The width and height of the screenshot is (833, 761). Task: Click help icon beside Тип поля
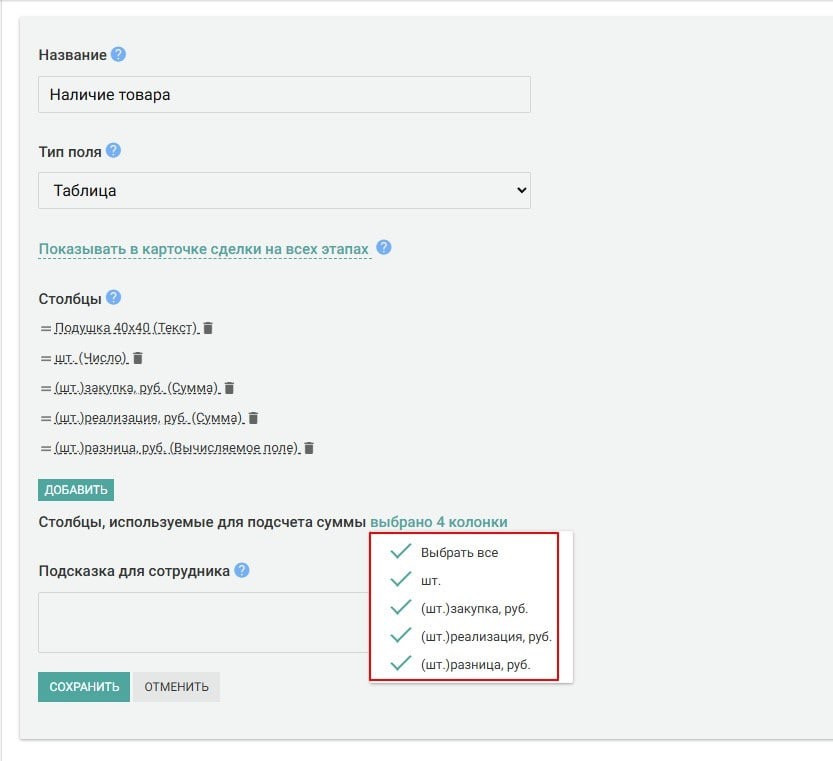click(x=113, y=150)
